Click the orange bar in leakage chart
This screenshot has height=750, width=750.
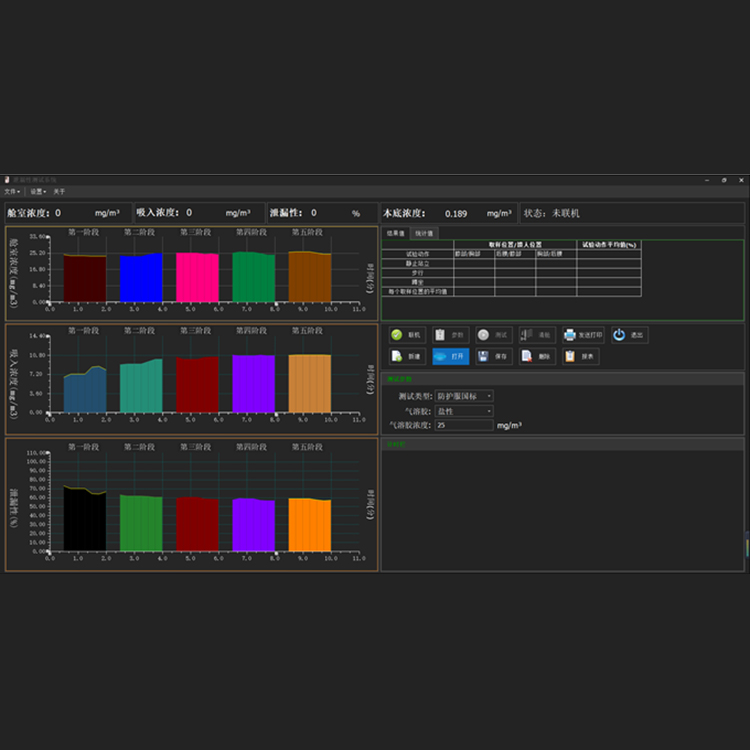[310, 525]
